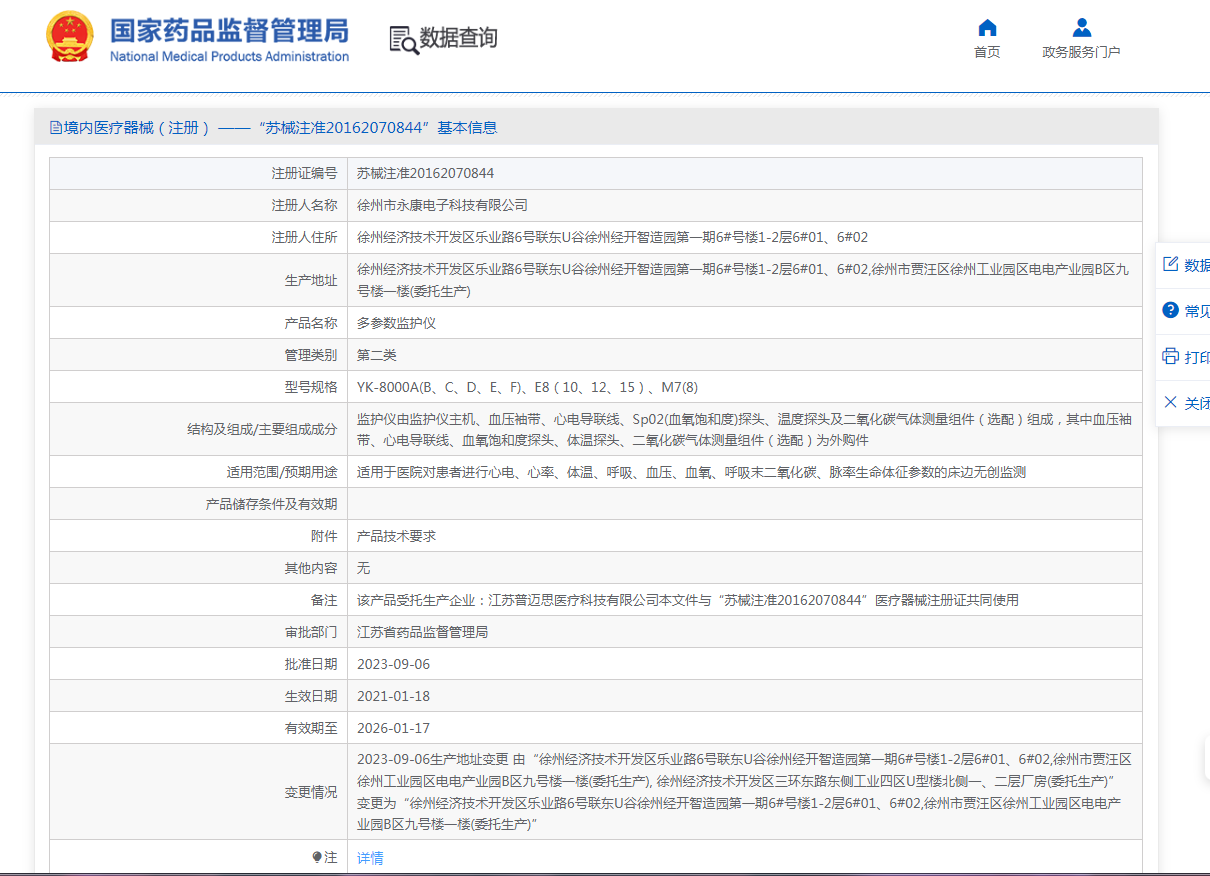1210x876 pixels.
Task: Click the 生产地址 row label
Action: [311, 280]
